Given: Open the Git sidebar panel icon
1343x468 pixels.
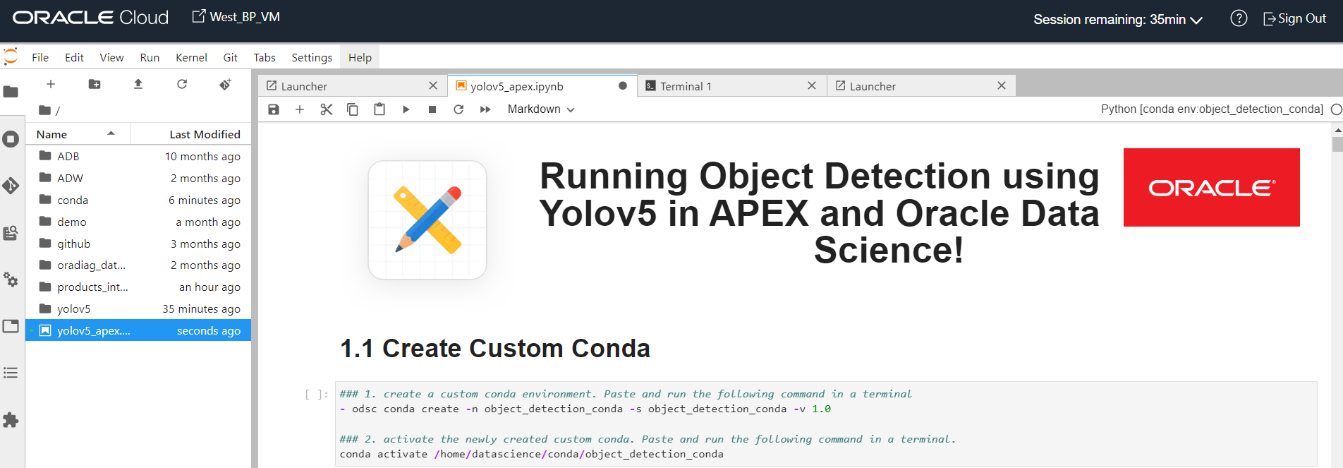Looking at the screenshot, I should coord(11,186).
